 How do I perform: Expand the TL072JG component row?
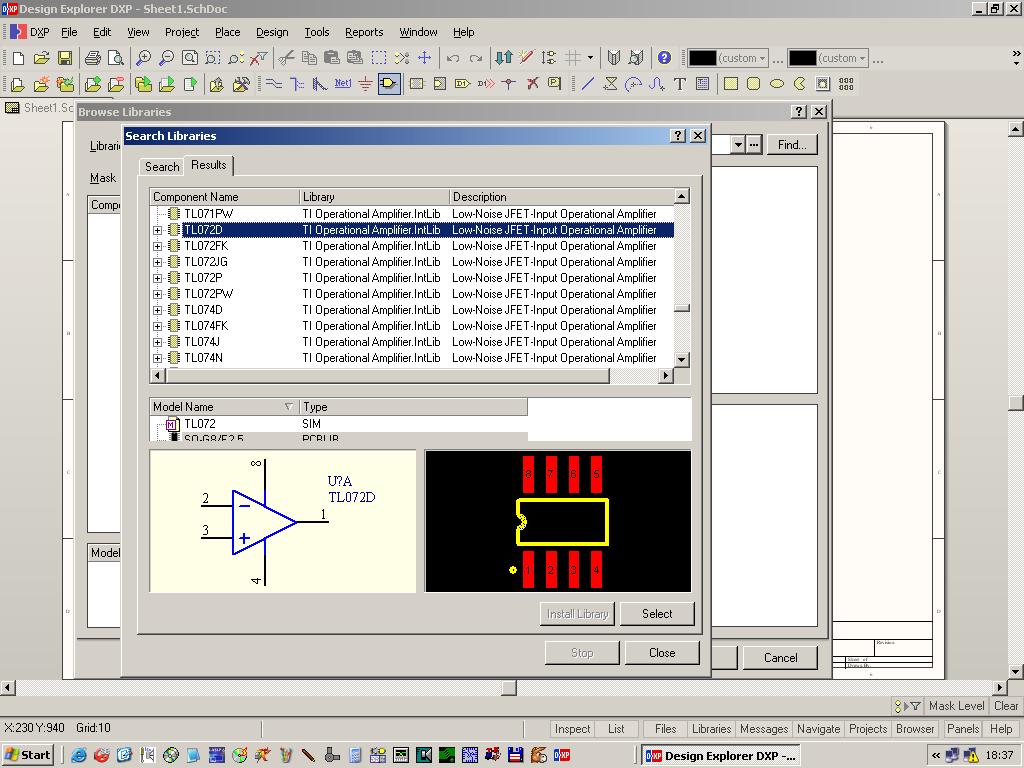click(157, 263)
